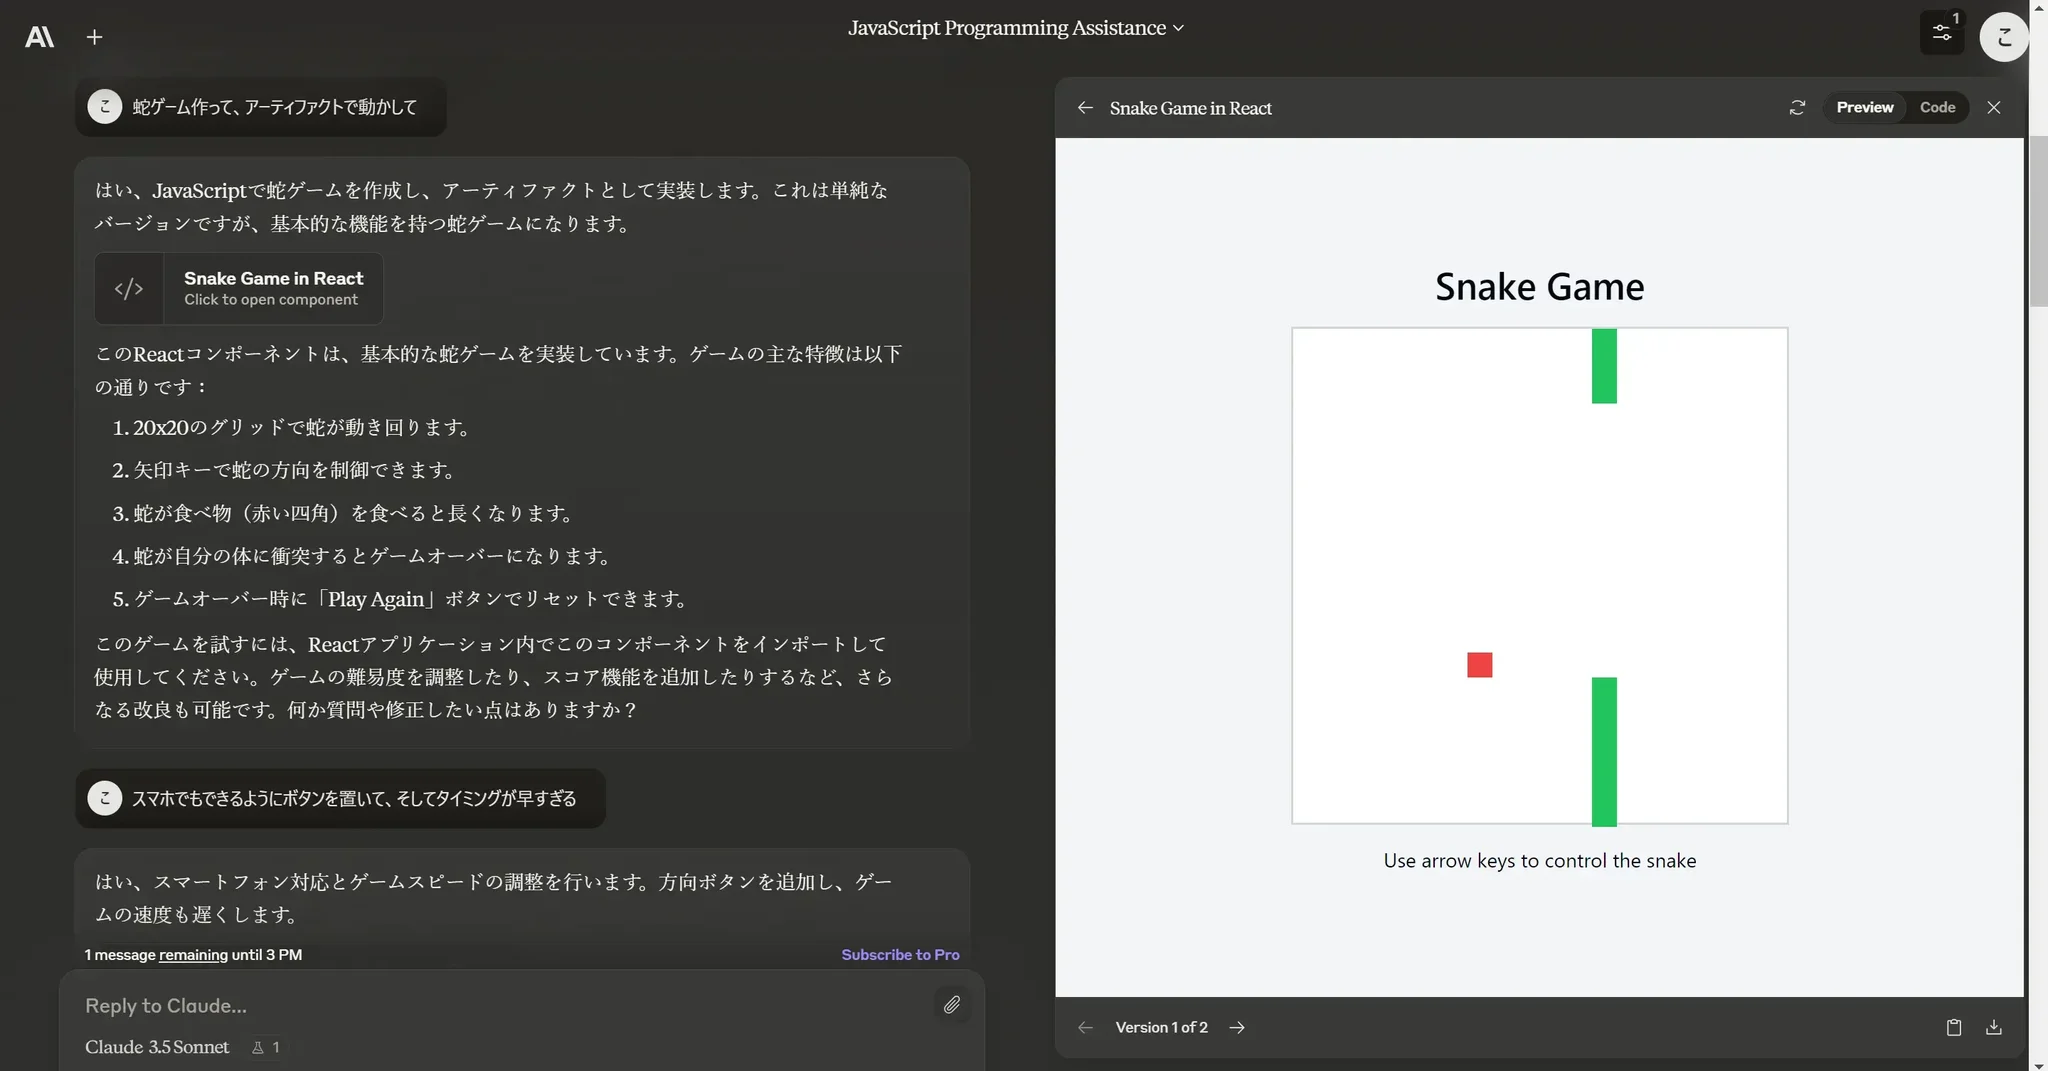Open the Claude 3.5 Sonnet model selector
Image resolution: width=2048 pixels, height=1071 pixels.
point(157,1047)
